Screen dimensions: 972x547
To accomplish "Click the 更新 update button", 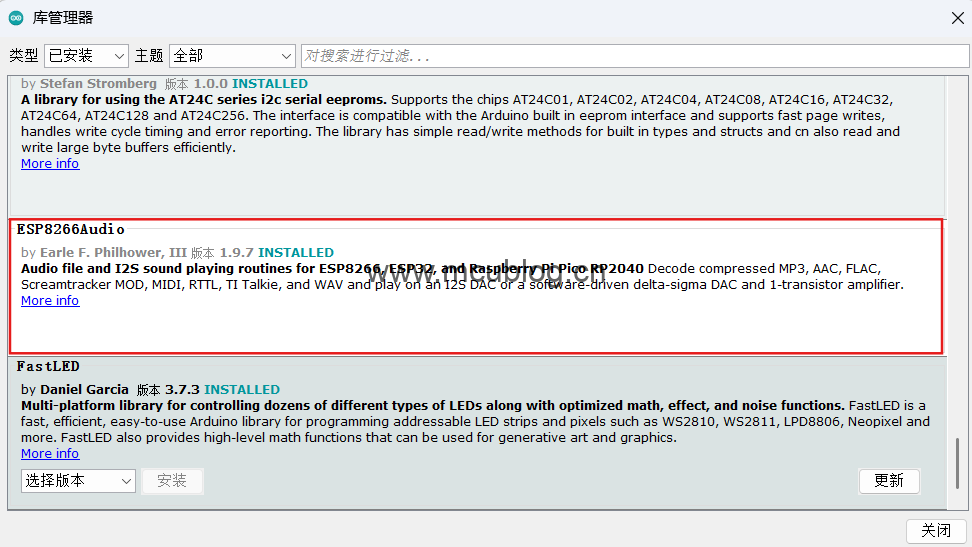I will [889, 481].
